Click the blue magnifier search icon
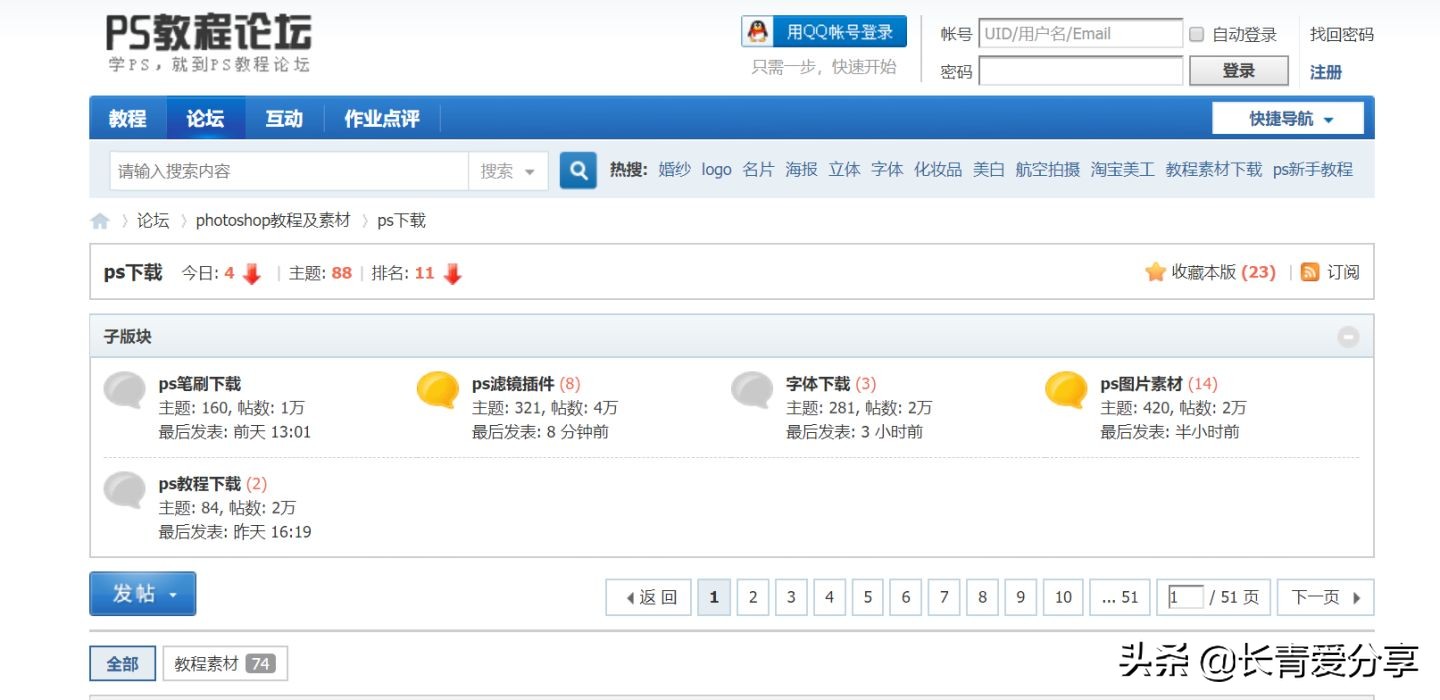The height and width of the screenshot is (700, 1440). (577, 170)
